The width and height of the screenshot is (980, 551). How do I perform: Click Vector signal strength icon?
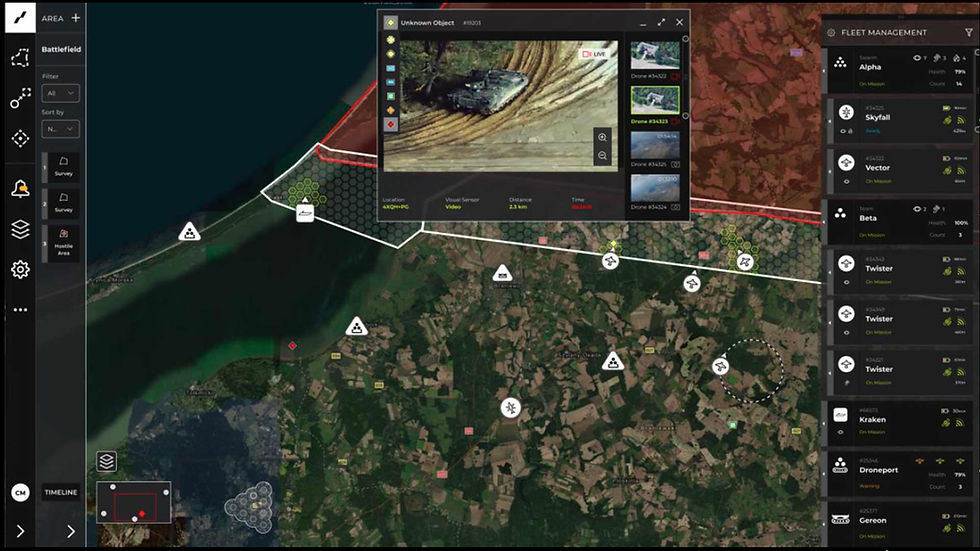point(961,171)
